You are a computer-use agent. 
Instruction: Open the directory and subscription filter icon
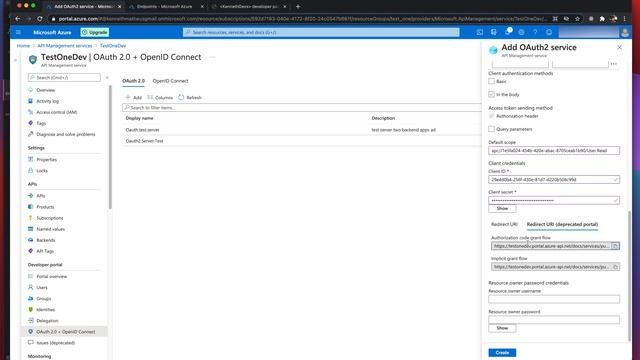click(493, 32)
